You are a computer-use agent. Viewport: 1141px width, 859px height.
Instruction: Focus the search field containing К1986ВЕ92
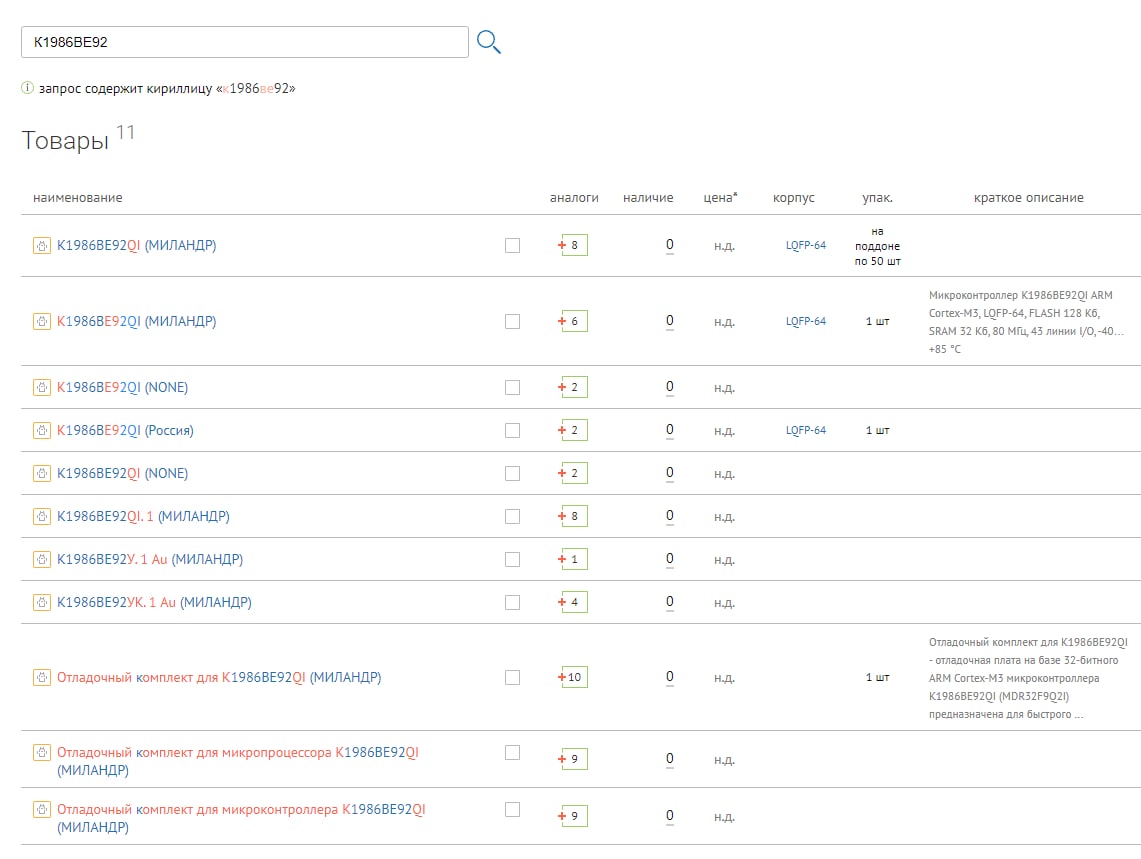click(x=245, y=42)
